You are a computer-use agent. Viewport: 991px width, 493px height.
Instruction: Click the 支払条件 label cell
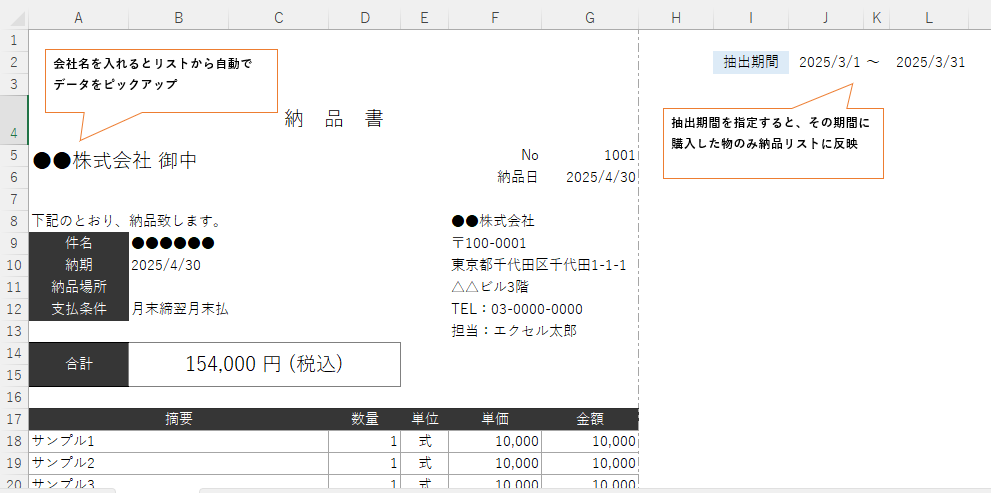(78, 309)
